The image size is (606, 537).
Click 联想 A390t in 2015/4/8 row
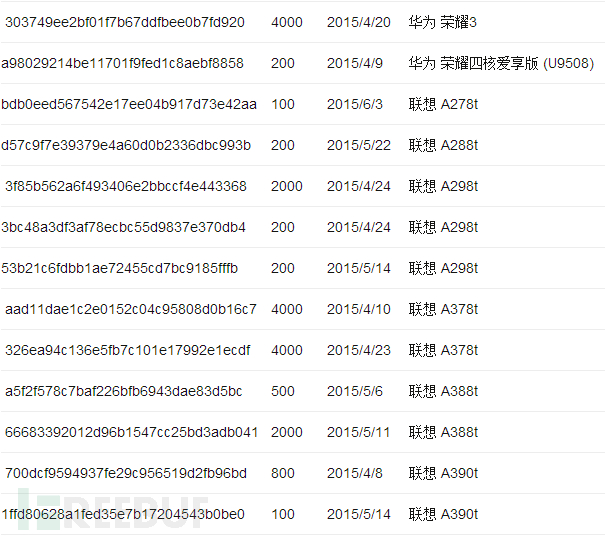point(443,473)
